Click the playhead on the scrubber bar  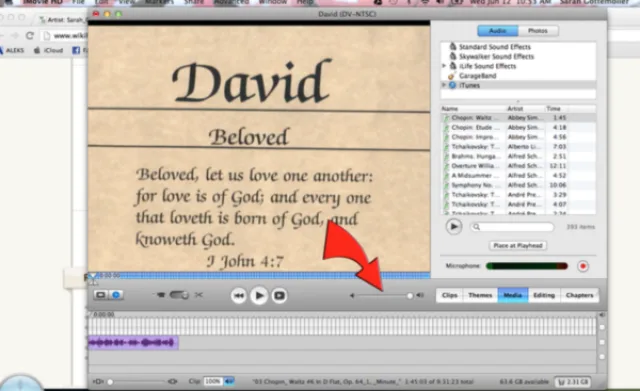click(93, 276)
